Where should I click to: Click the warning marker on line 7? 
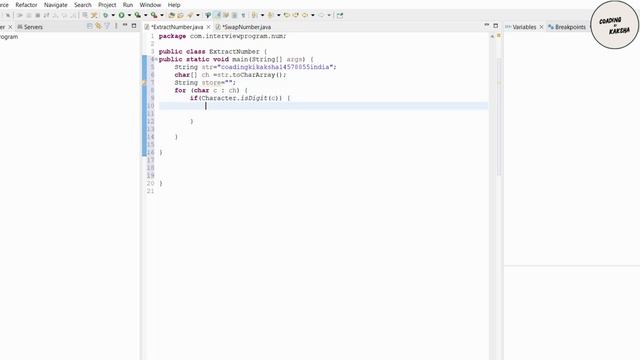tap(144, 82)
